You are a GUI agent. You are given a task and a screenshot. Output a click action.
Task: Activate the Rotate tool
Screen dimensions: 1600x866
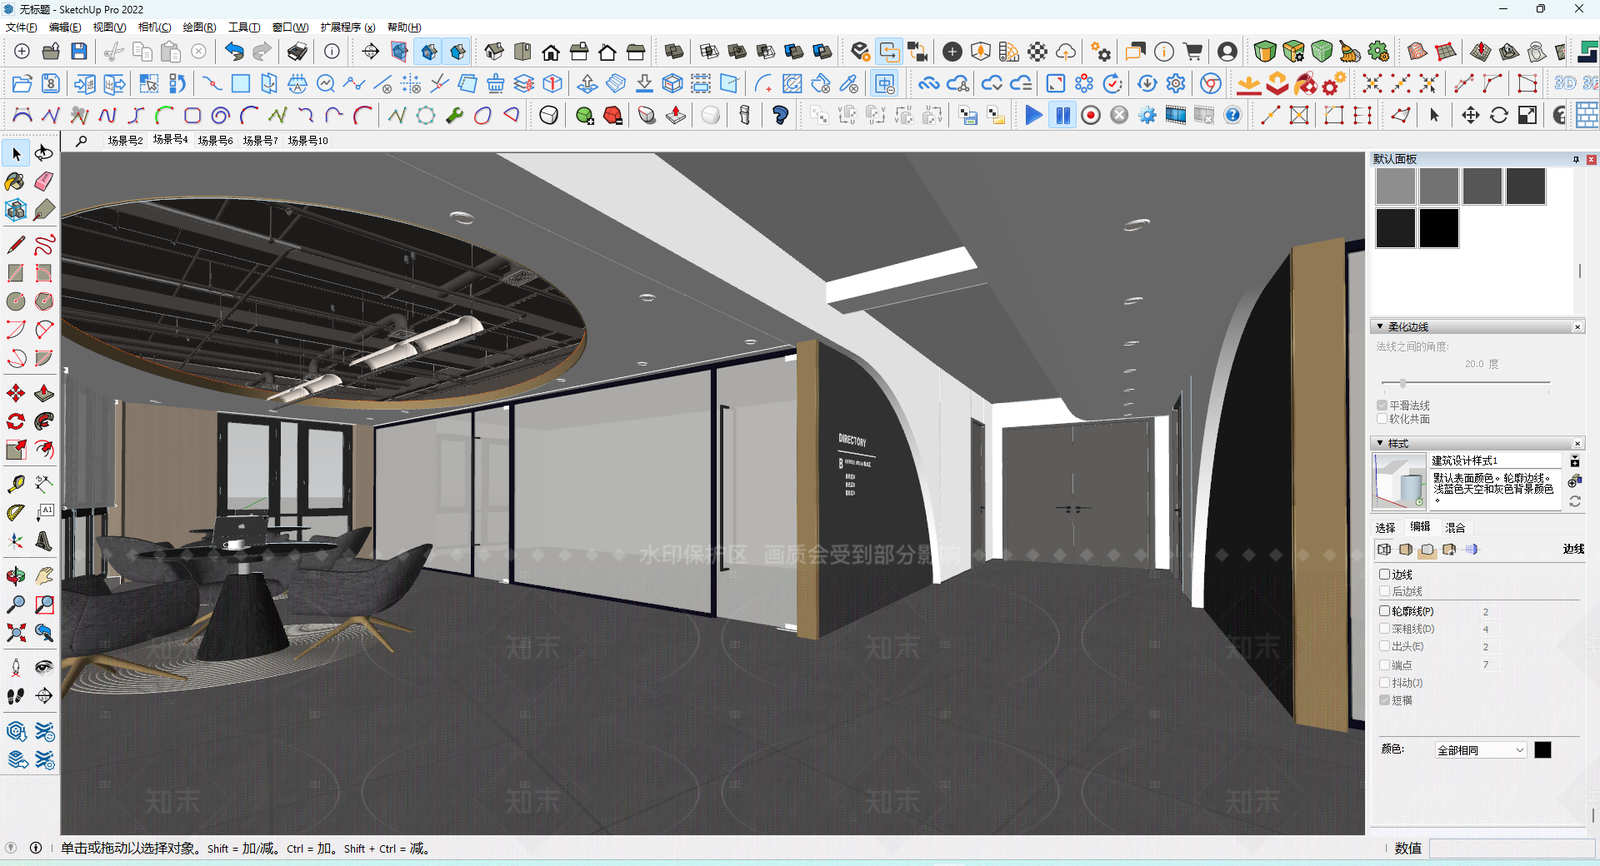[15, 421]
